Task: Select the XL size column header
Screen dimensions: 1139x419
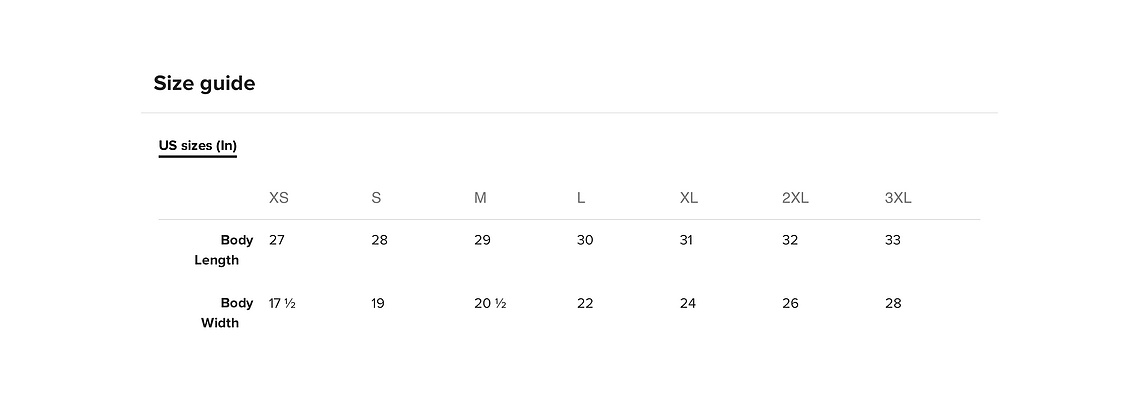Action: click(689, 198)
